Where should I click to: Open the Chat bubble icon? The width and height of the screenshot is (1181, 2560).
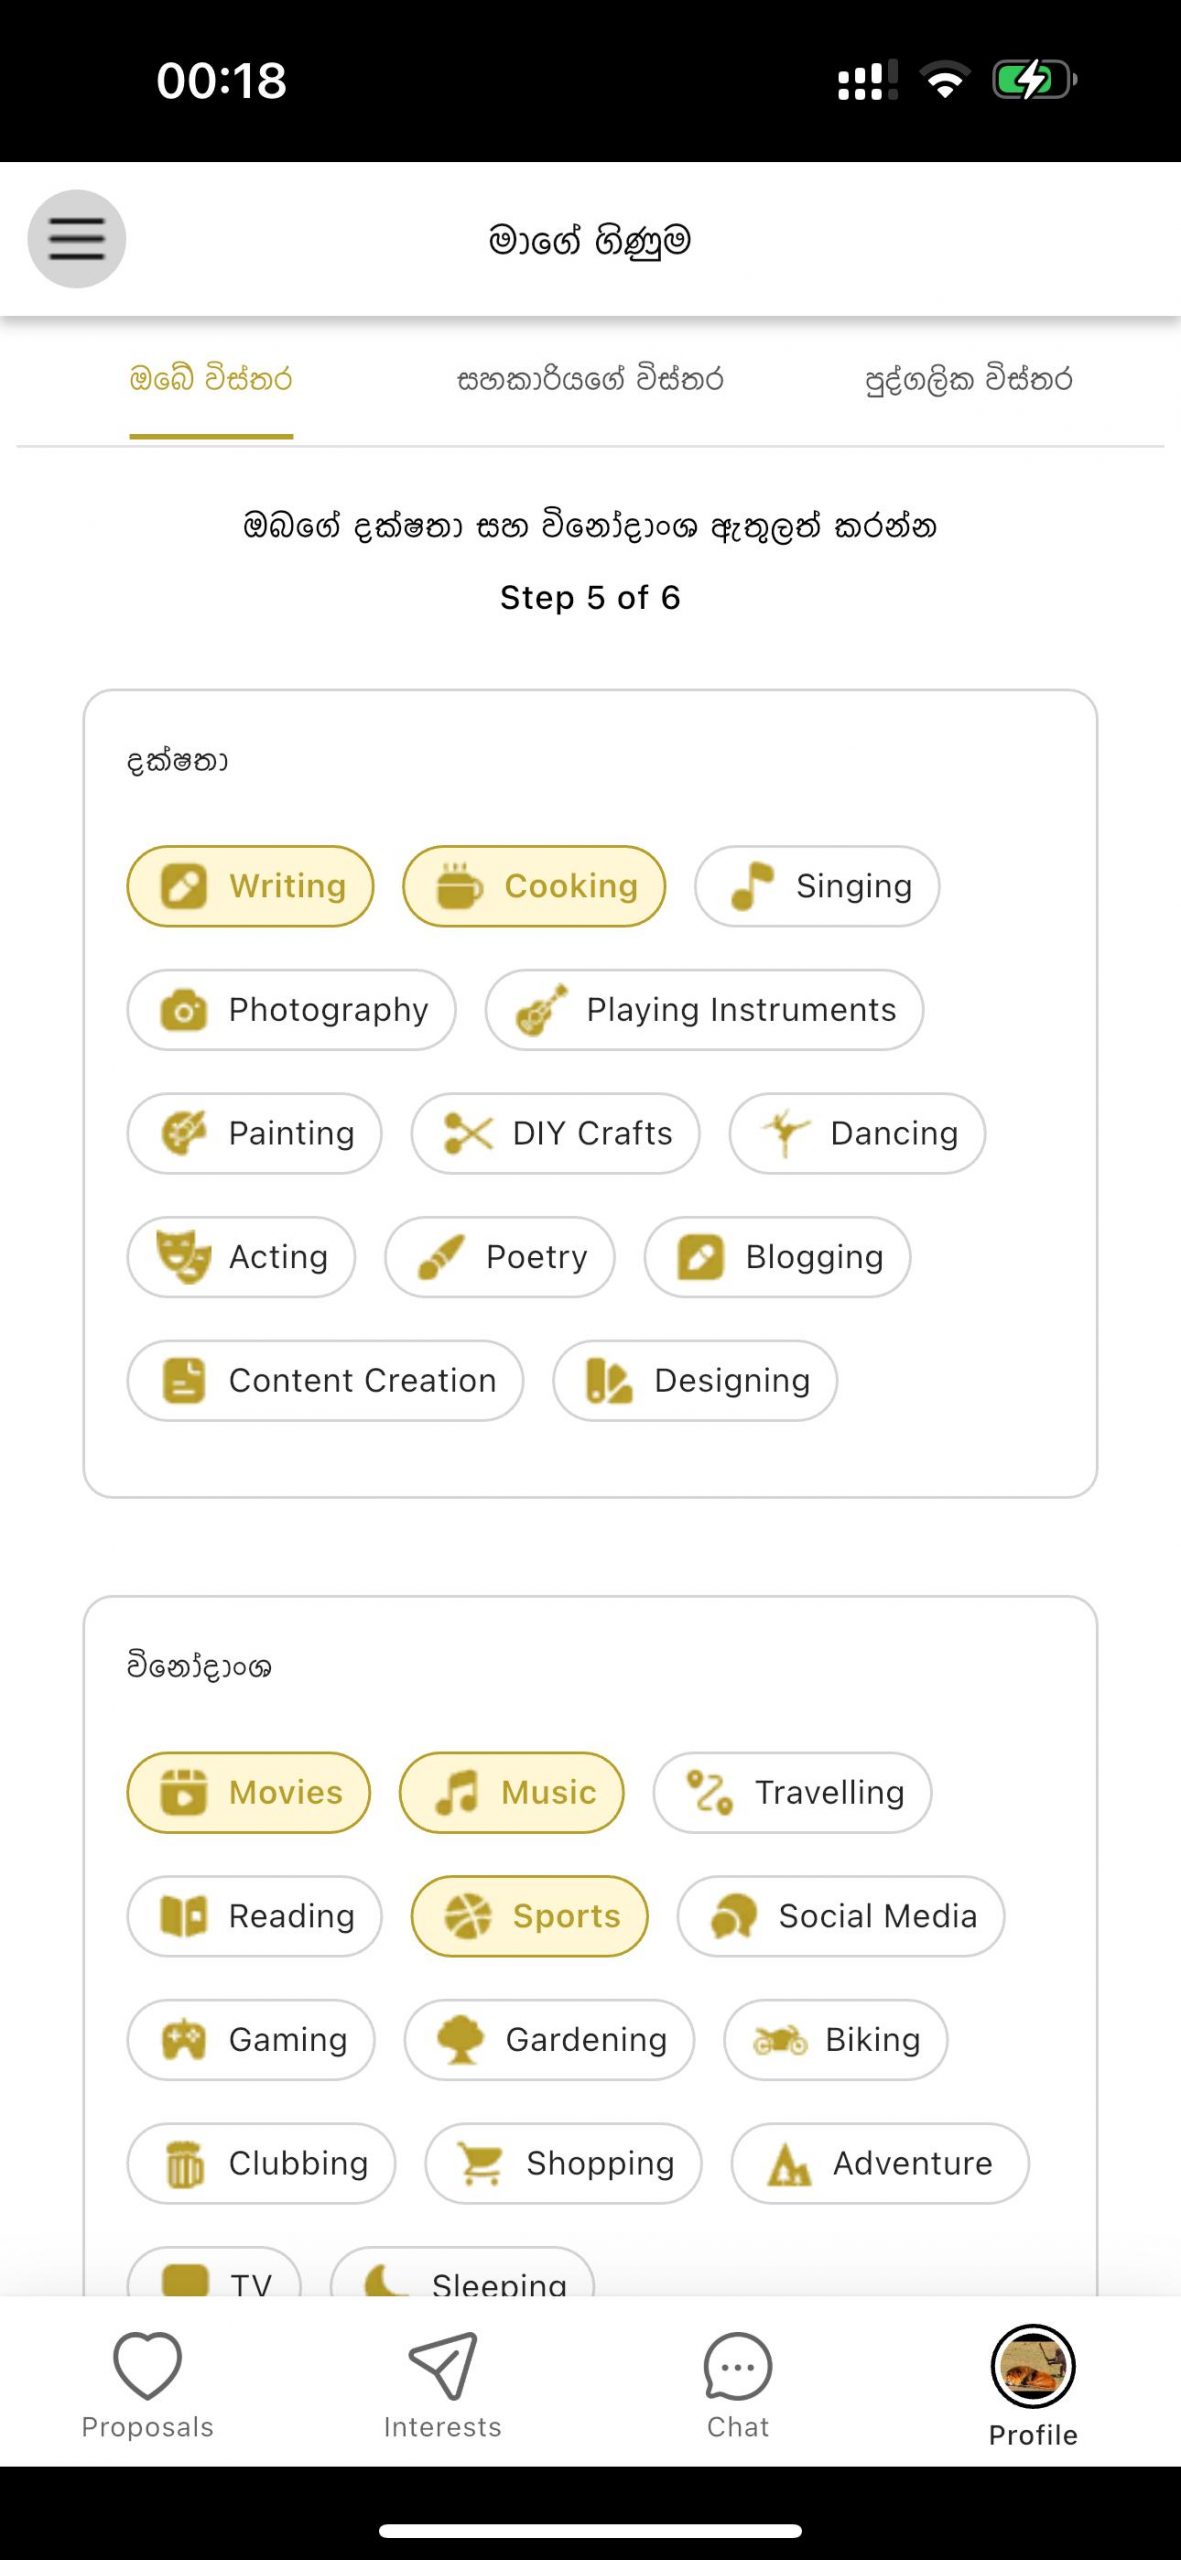(737, 2367)
